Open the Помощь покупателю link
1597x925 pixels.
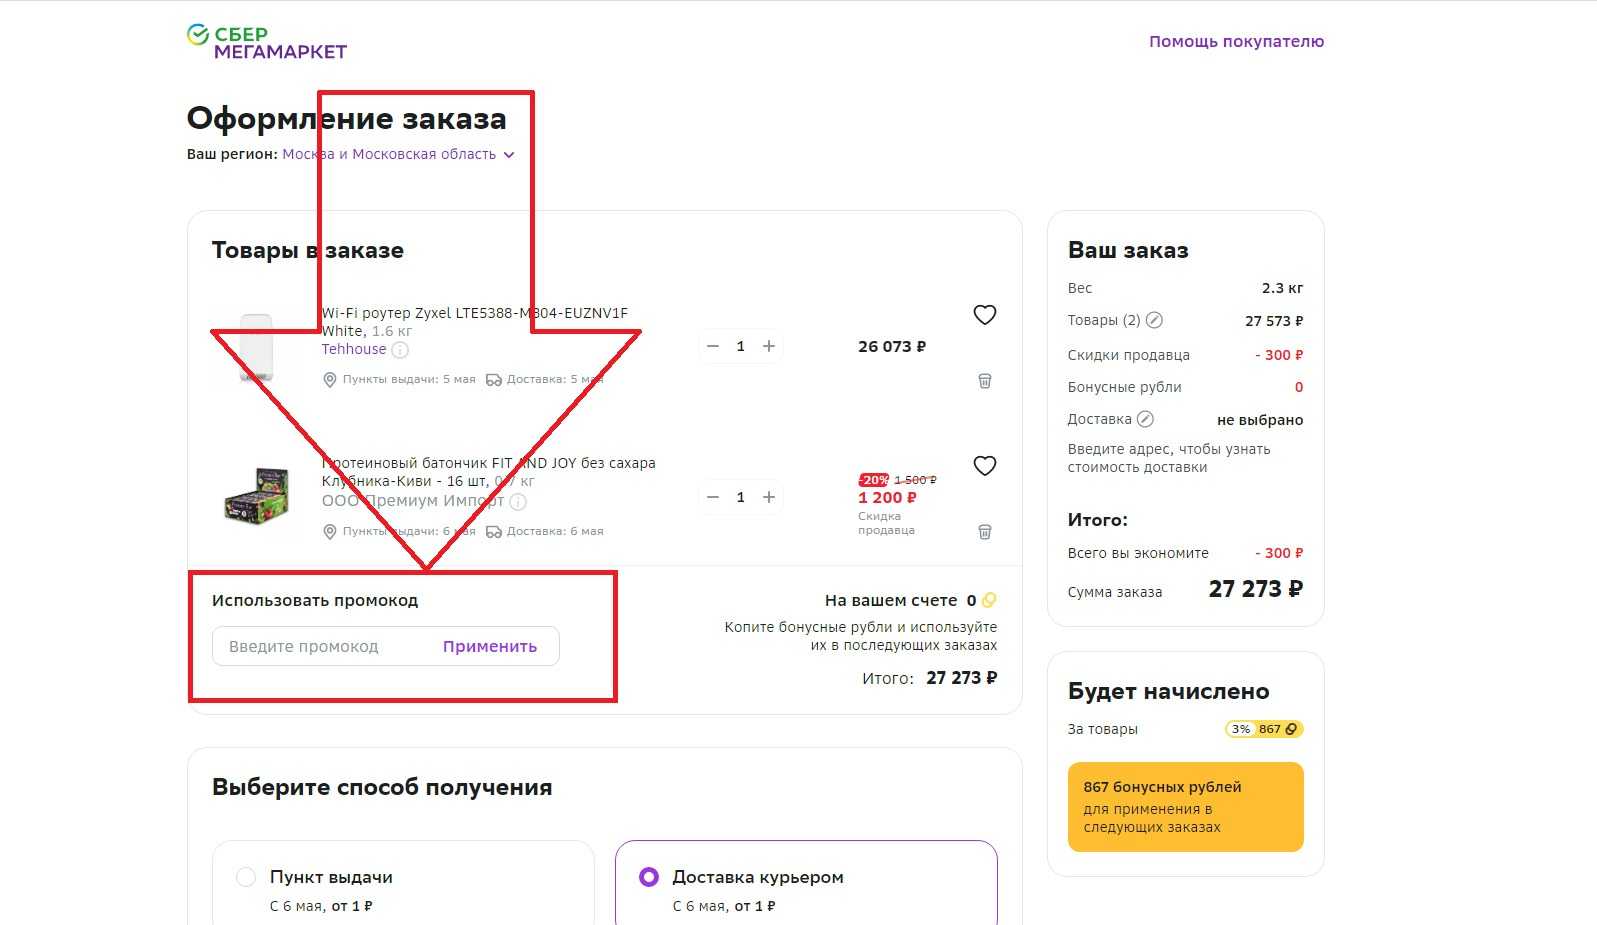pyautogui.click(x=1236, y=41)
